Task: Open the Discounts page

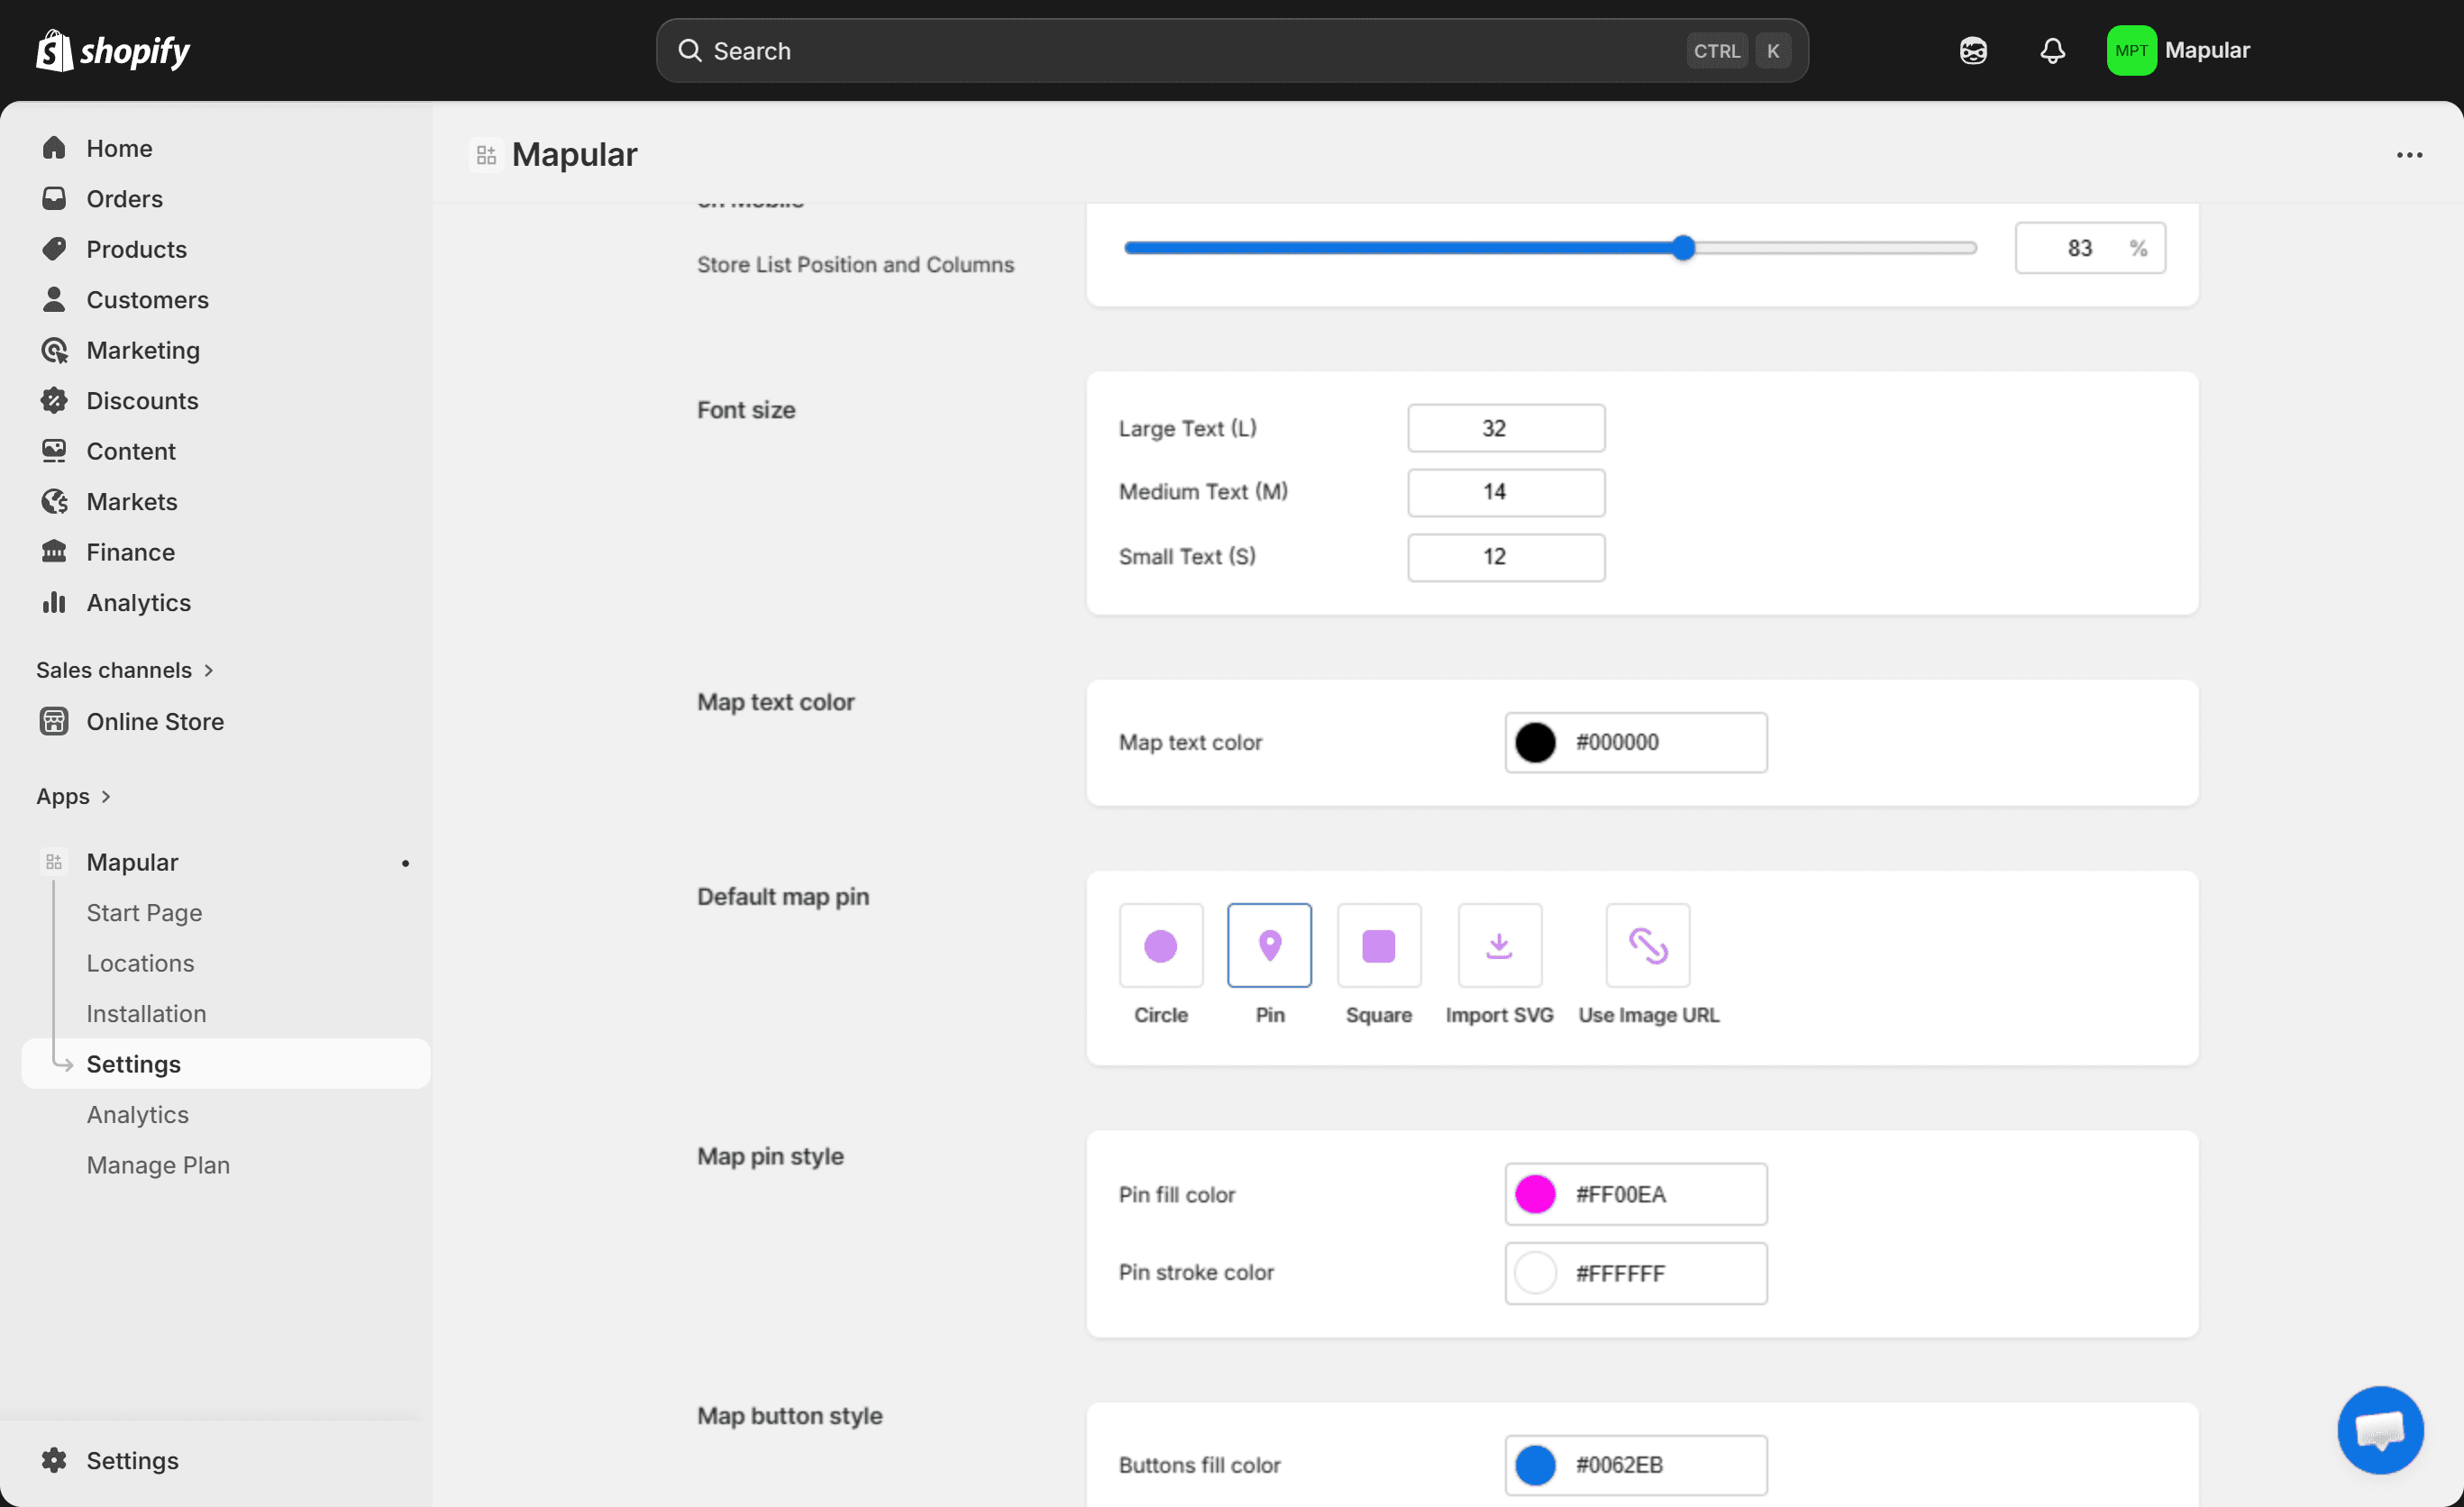Action: [142, 400]
